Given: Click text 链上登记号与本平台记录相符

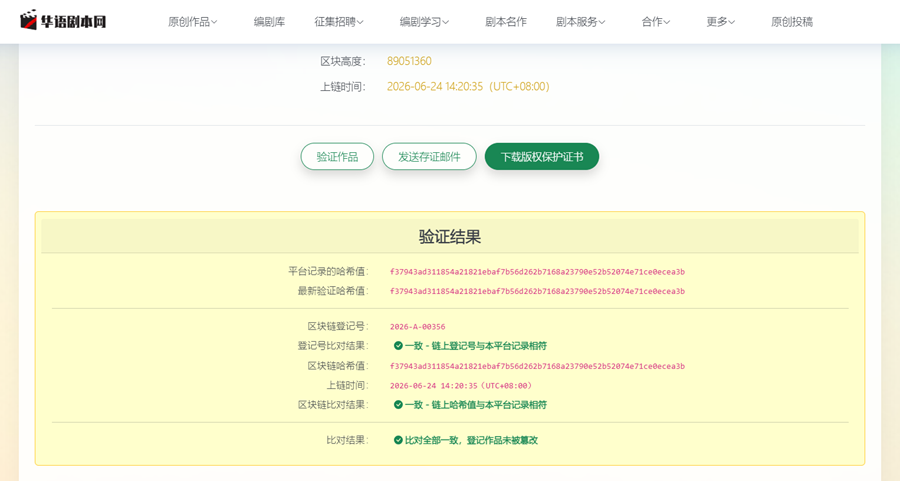Looking at the screenshot, I should tap(489, 346).
